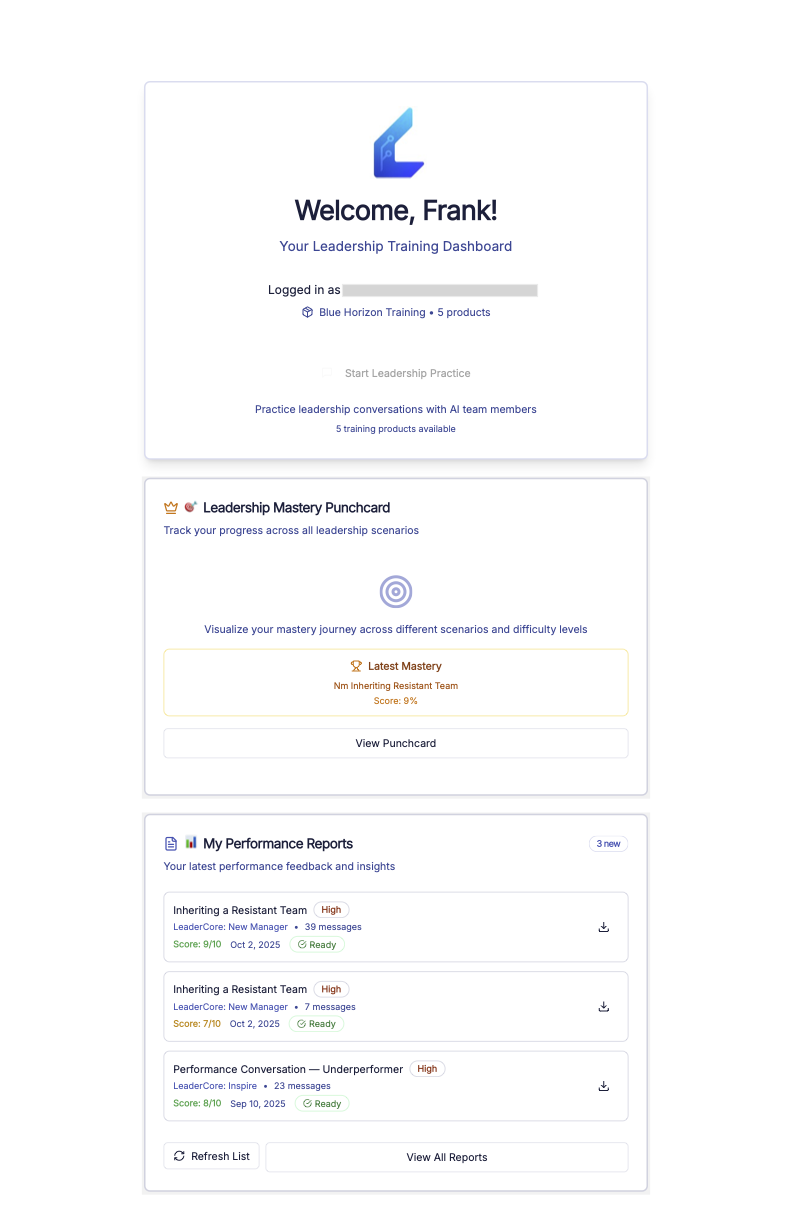Click the crown icon in the Punchcard header
The height and width of the screenshot is (1224, 792).
(x=170, y=507)
